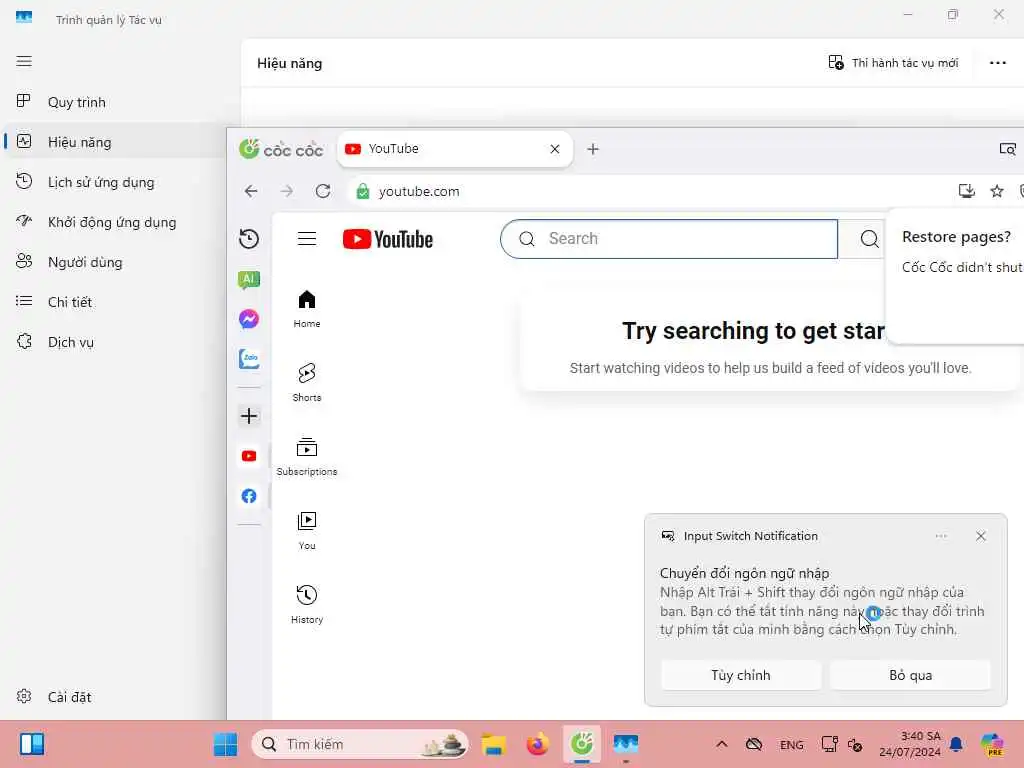Add new sidebar app with plus icon
The height and width of the screenshot is (768, 1024).
coord(249,416)
